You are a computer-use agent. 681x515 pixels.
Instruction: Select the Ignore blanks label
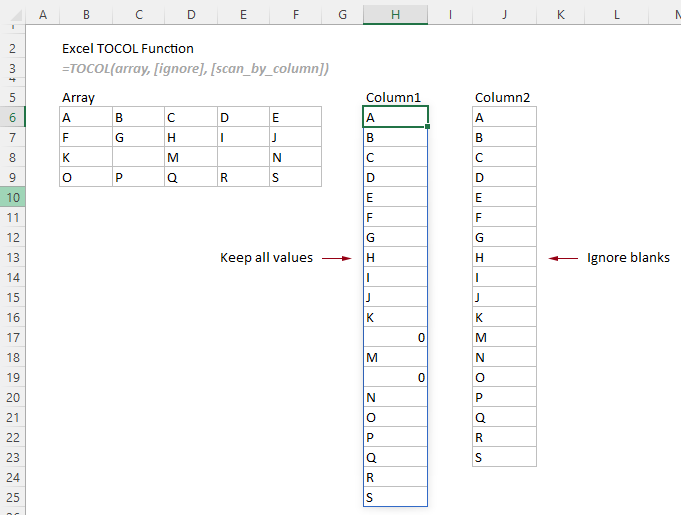[x=628, y=258]
